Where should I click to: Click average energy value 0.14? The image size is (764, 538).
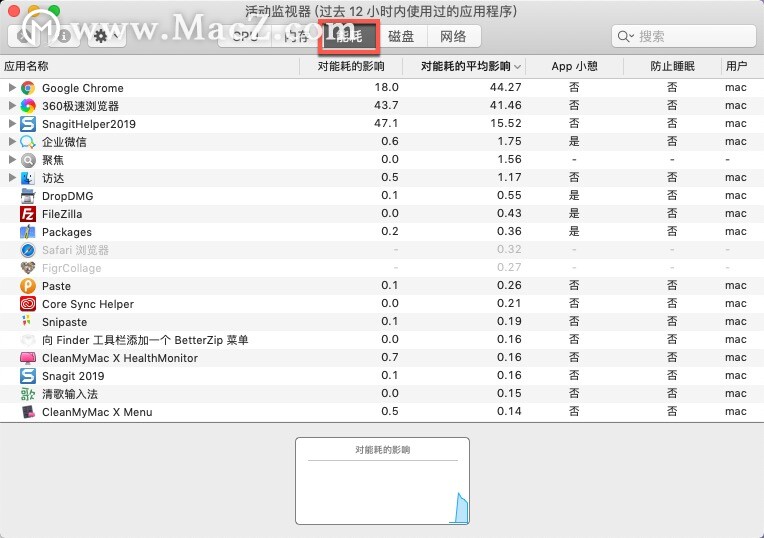(x=509, y=411)
